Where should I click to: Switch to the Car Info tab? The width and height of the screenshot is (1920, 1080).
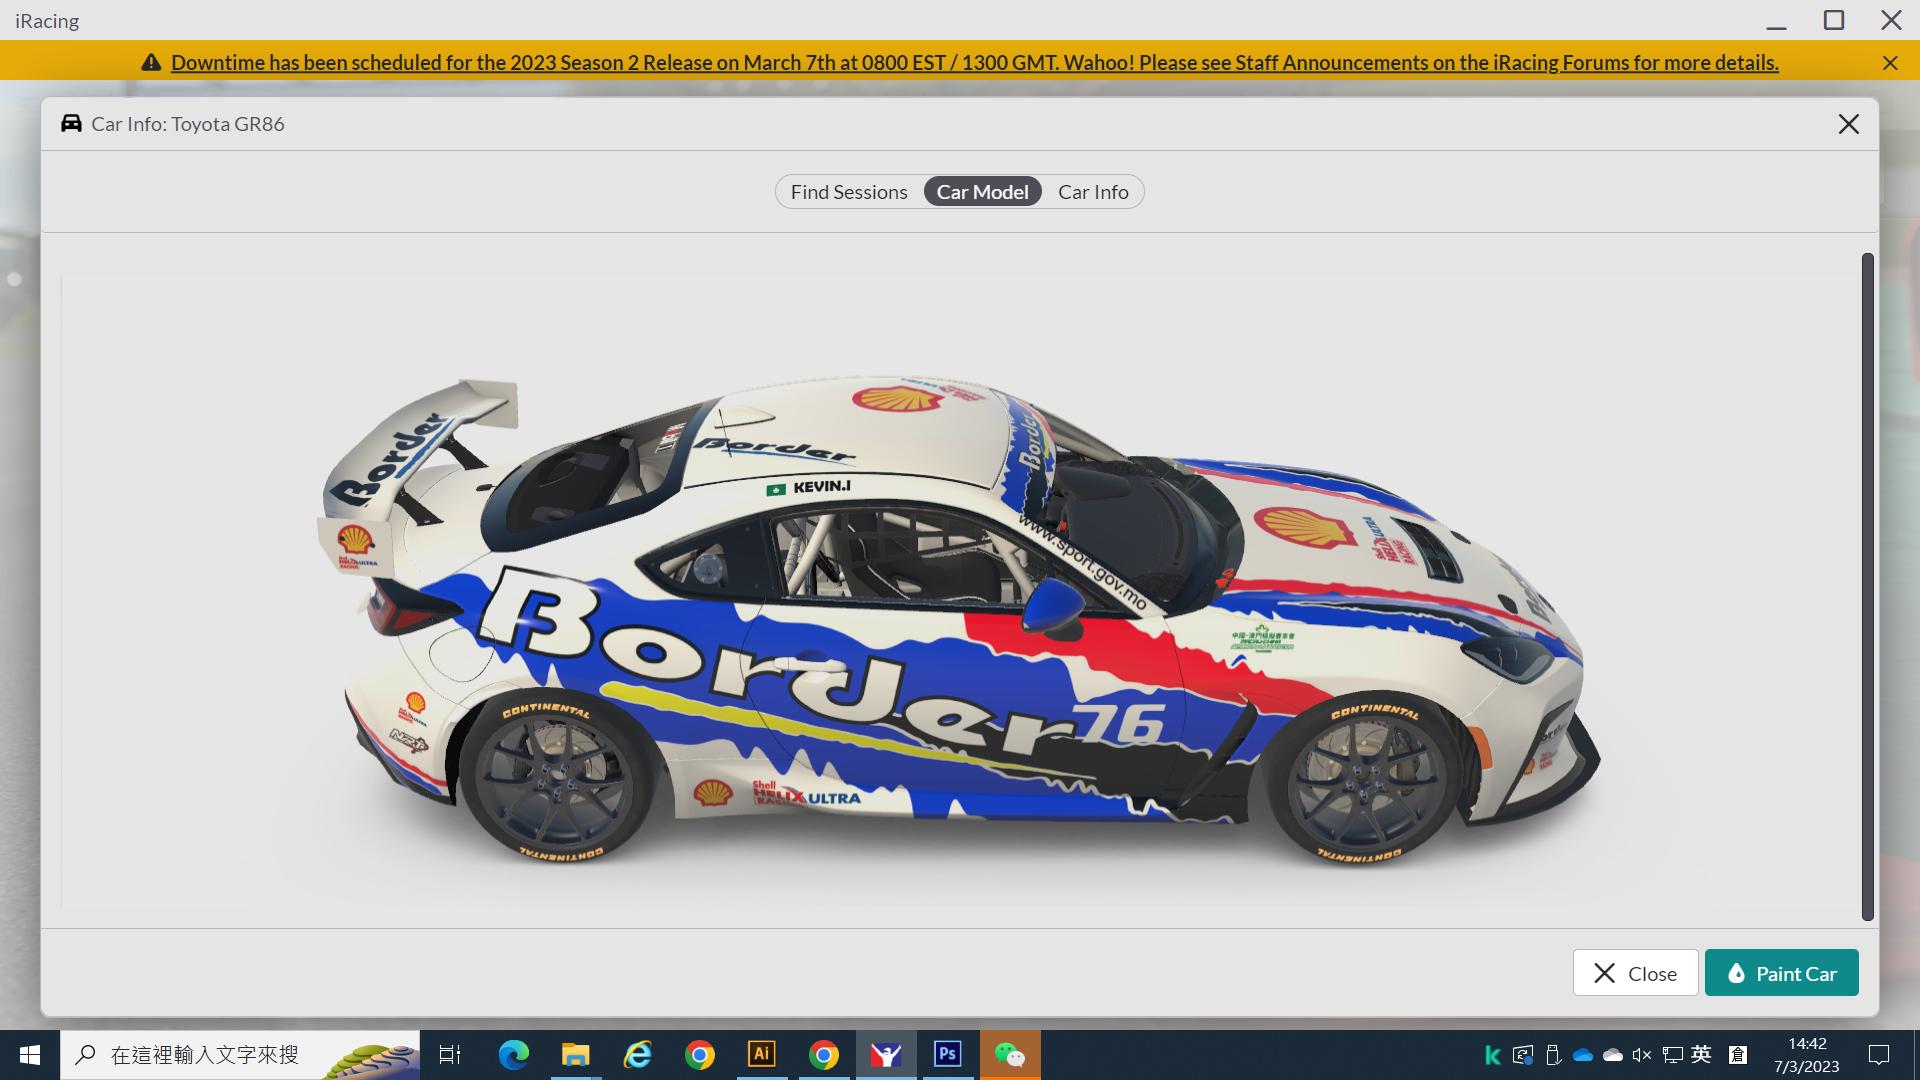click(1093, 191)
